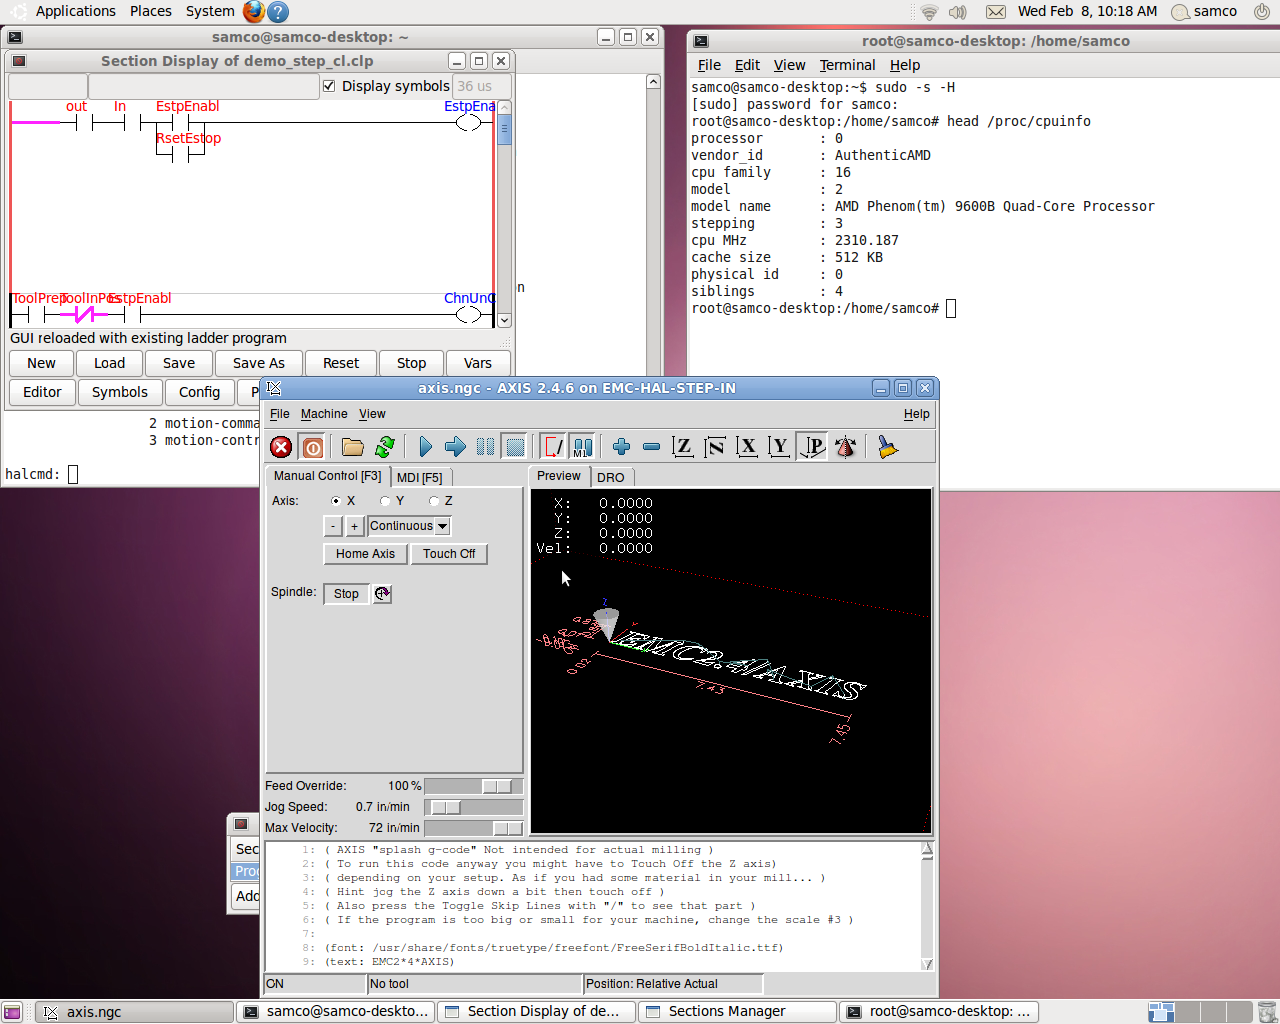Image resolution: width=1280 pixels, height=1024 pixels.
Task: Click Save As in Section Display window
Action: 259,363
